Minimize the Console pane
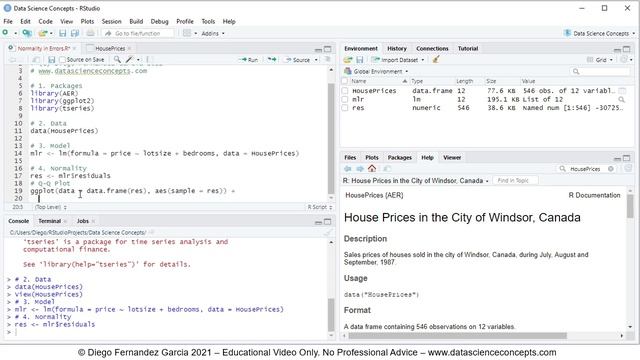Image resolution: width=640 pixels, height=360 pixels. click(x=318, y=222)
